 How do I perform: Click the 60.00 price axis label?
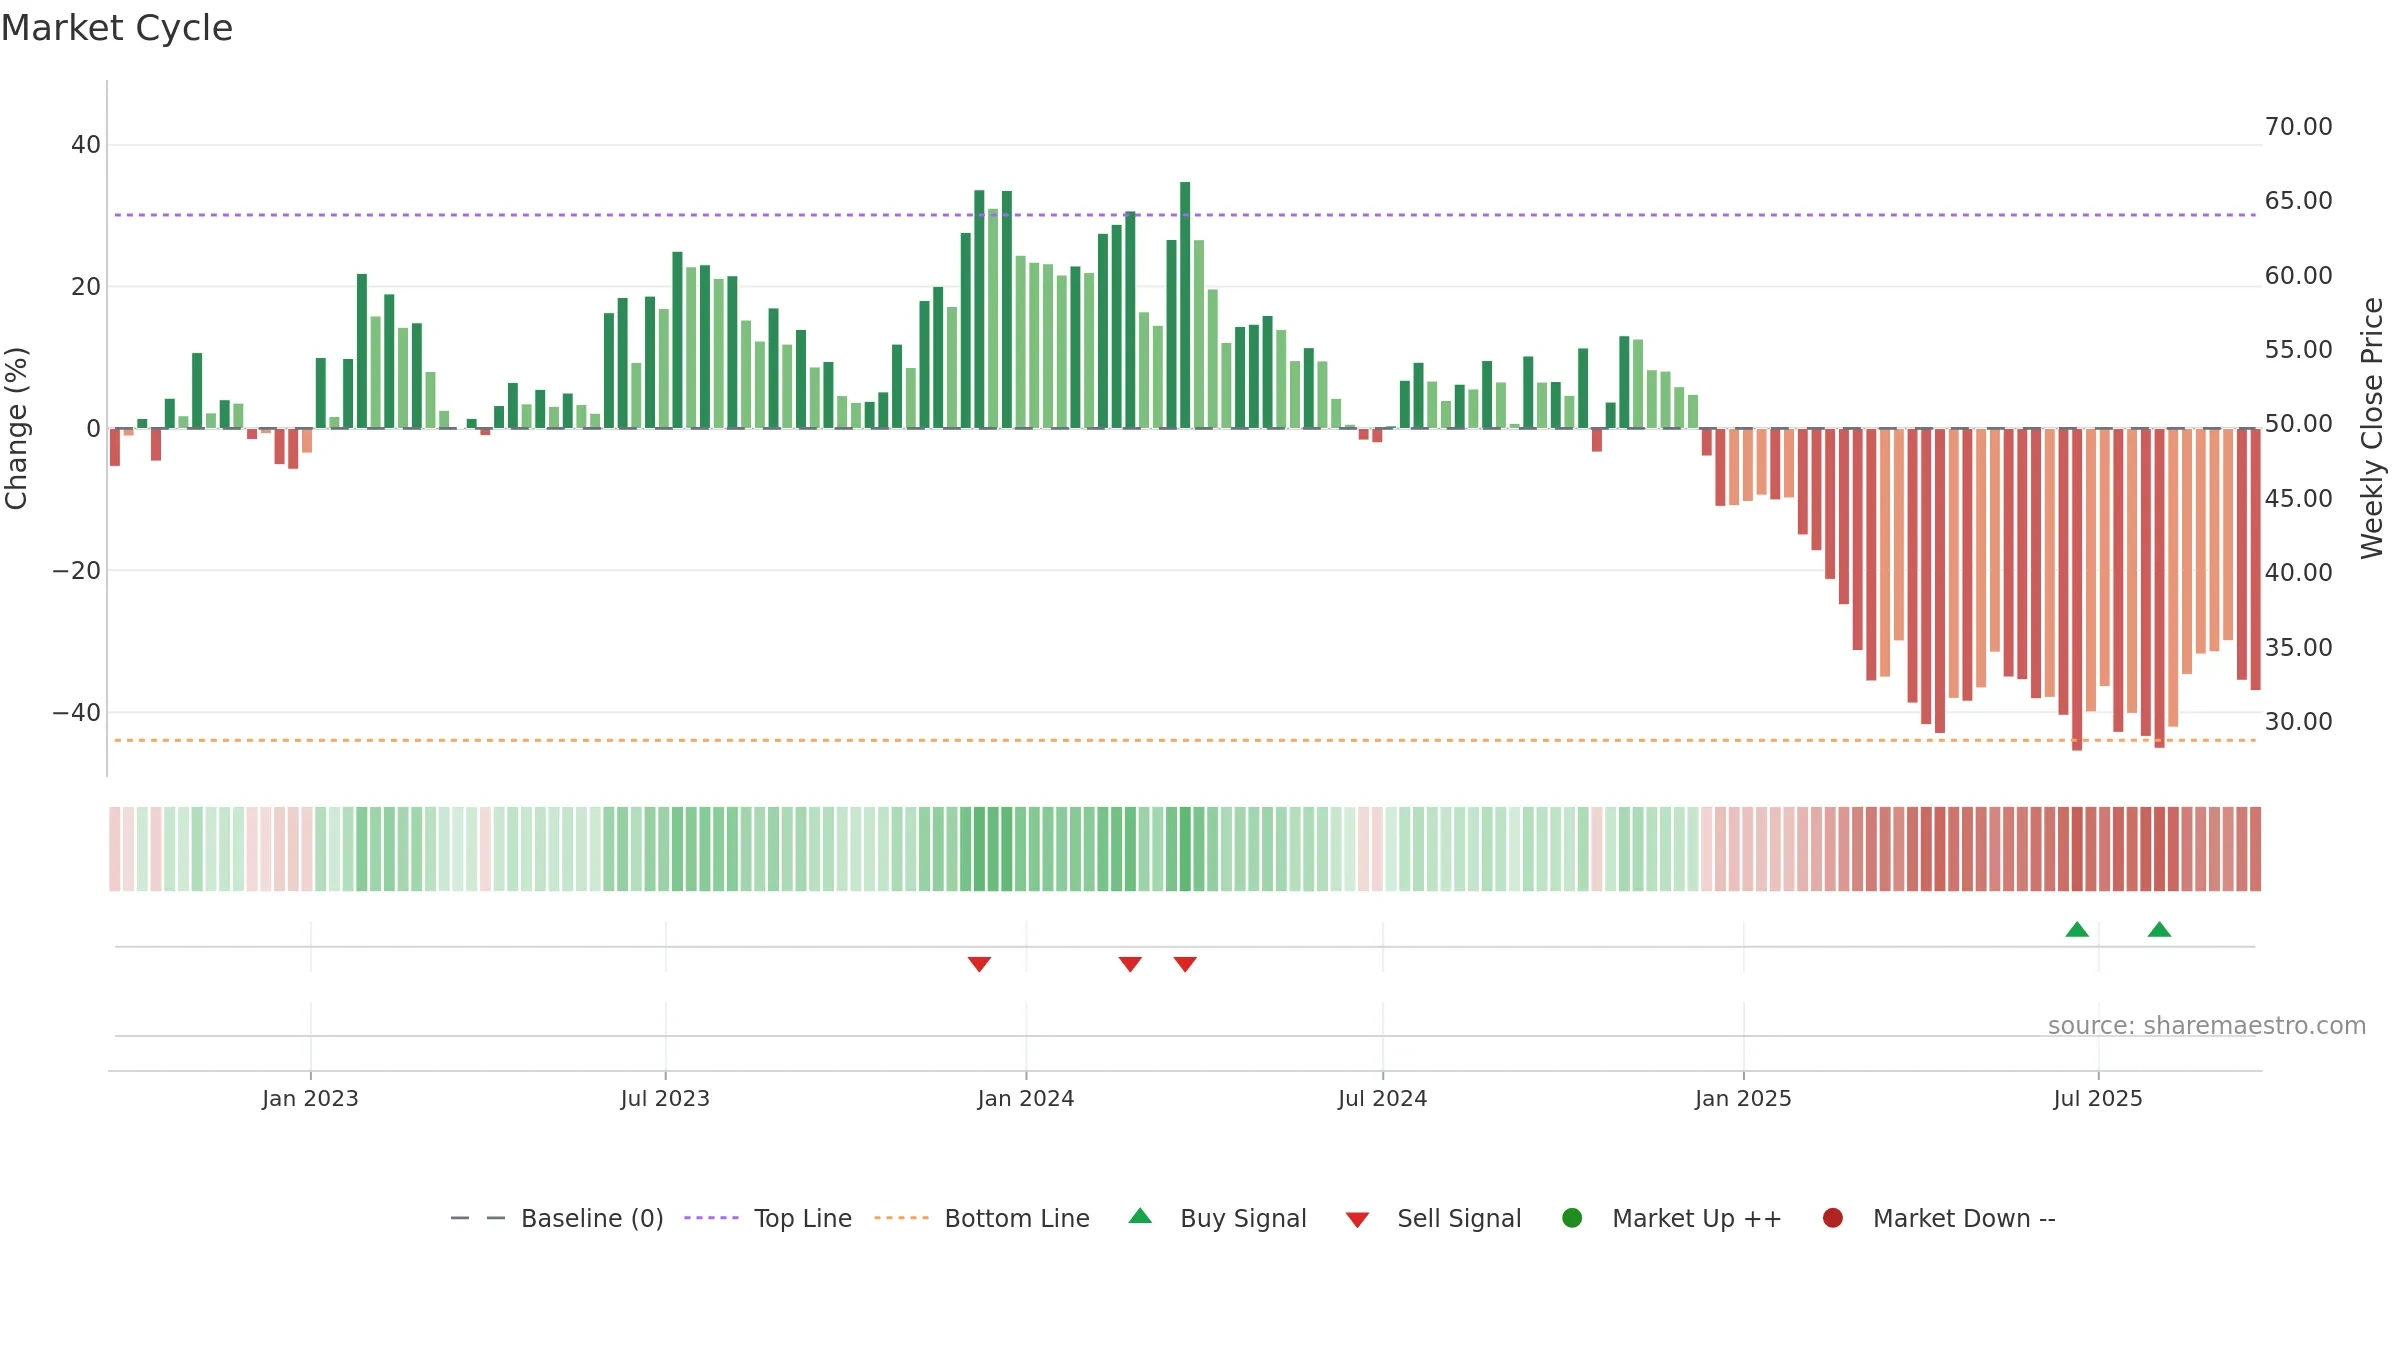click(2299, 275)
